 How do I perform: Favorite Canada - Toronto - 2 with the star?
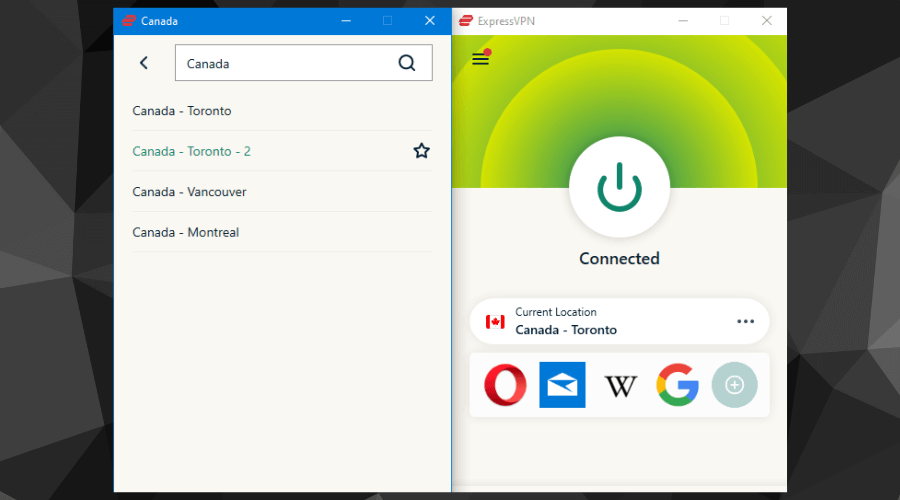(x=421, y=151)
